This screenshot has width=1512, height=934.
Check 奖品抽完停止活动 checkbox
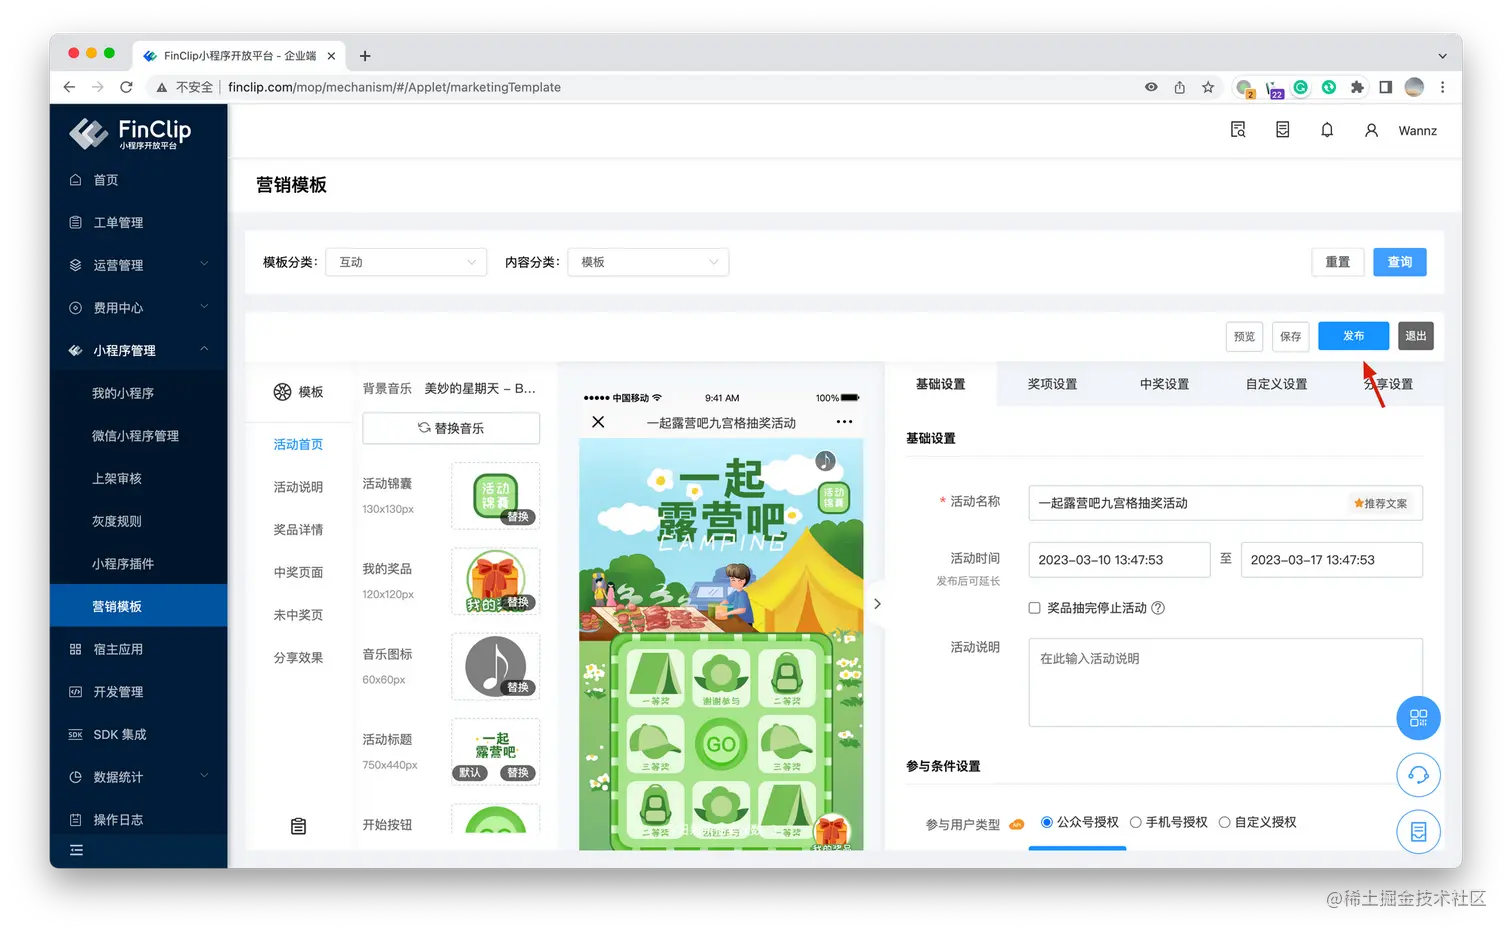point(1035,608)
